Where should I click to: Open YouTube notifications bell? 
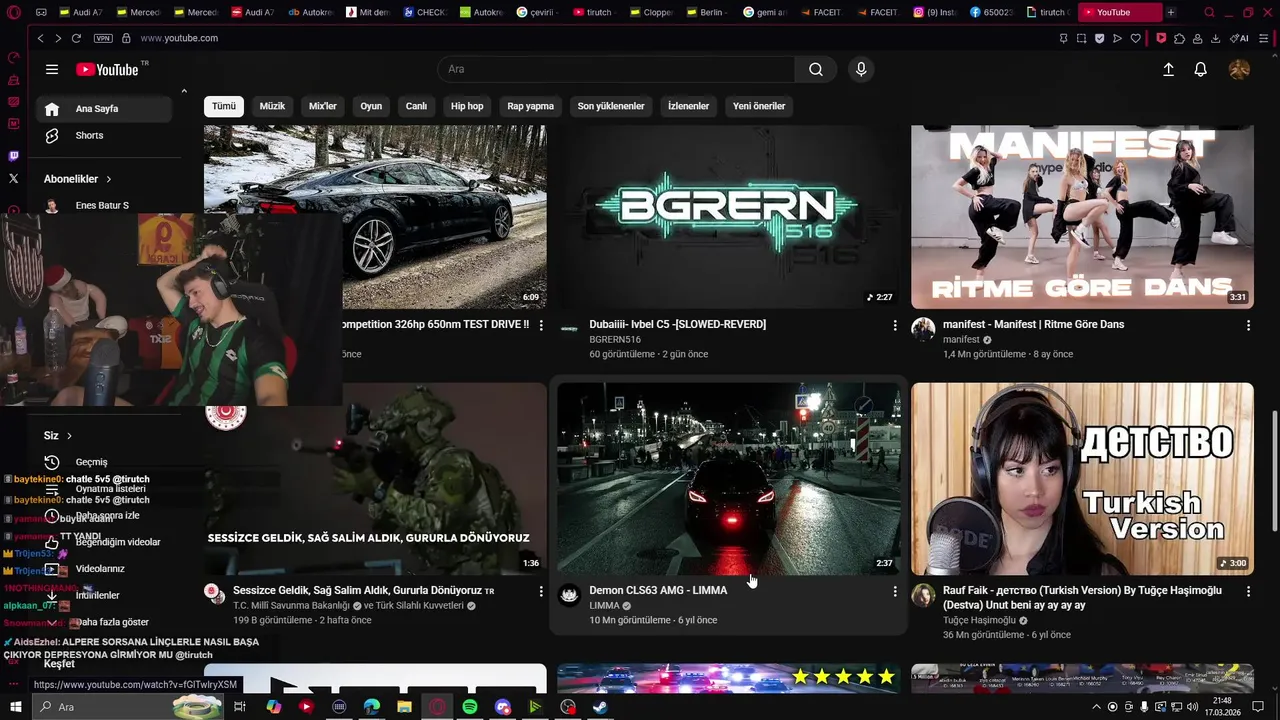click(1201, 69)
